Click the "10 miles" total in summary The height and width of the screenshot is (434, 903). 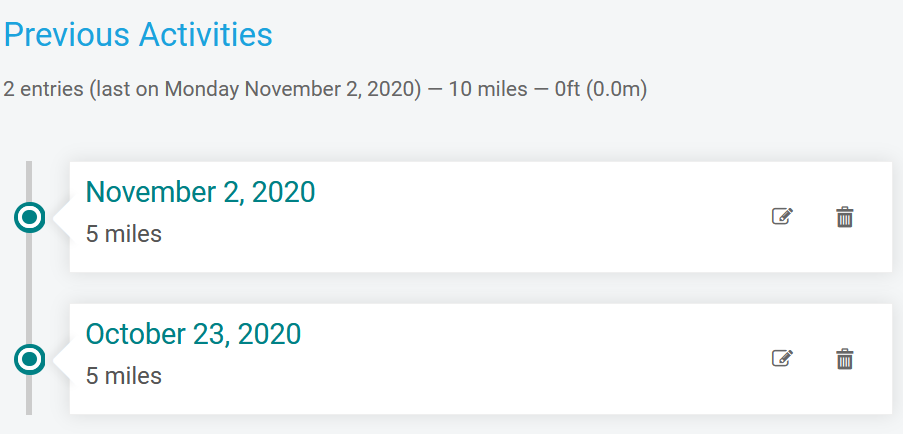[x=488, y=90]
